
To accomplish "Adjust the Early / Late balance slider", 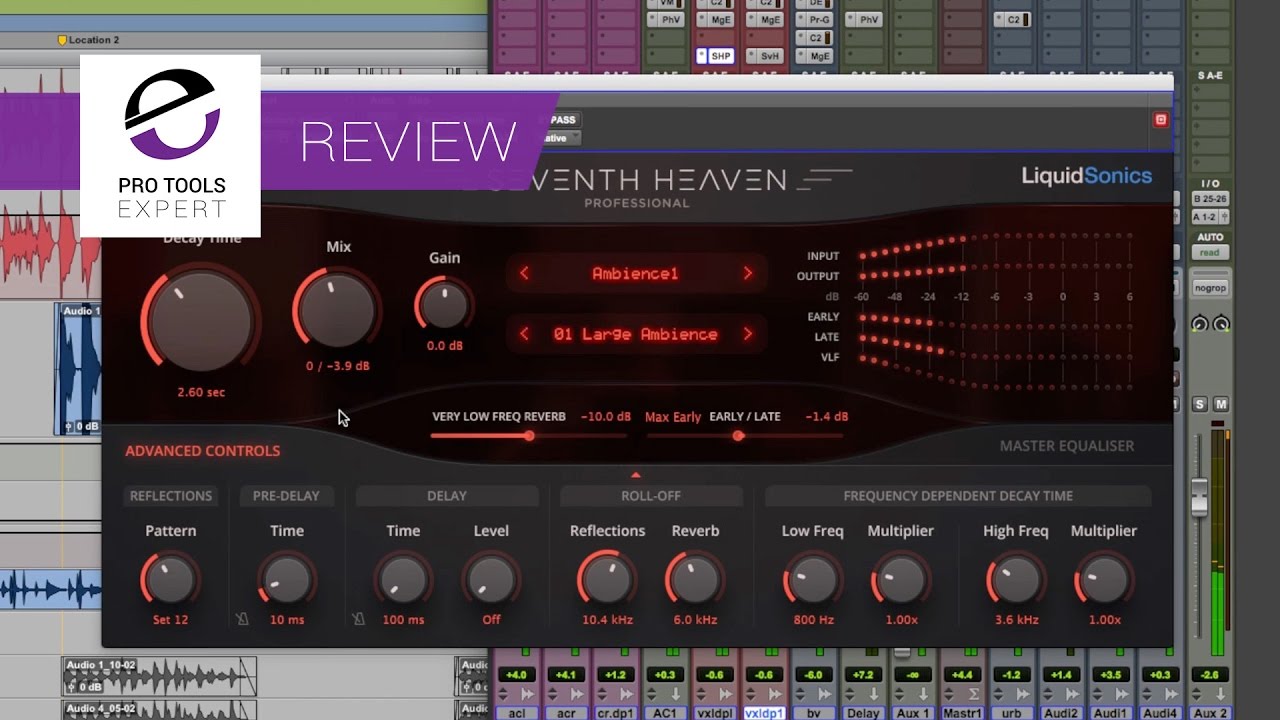I will [738, 435].
